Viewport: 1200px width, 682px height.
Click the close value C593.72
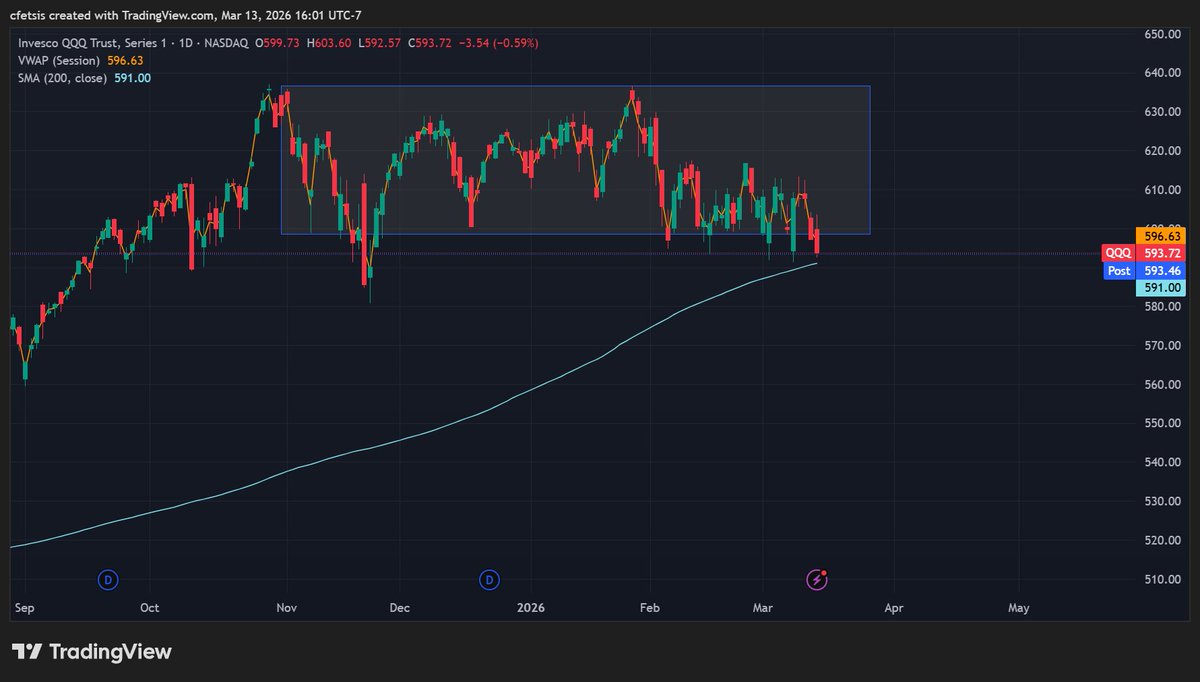click(430, 43)
